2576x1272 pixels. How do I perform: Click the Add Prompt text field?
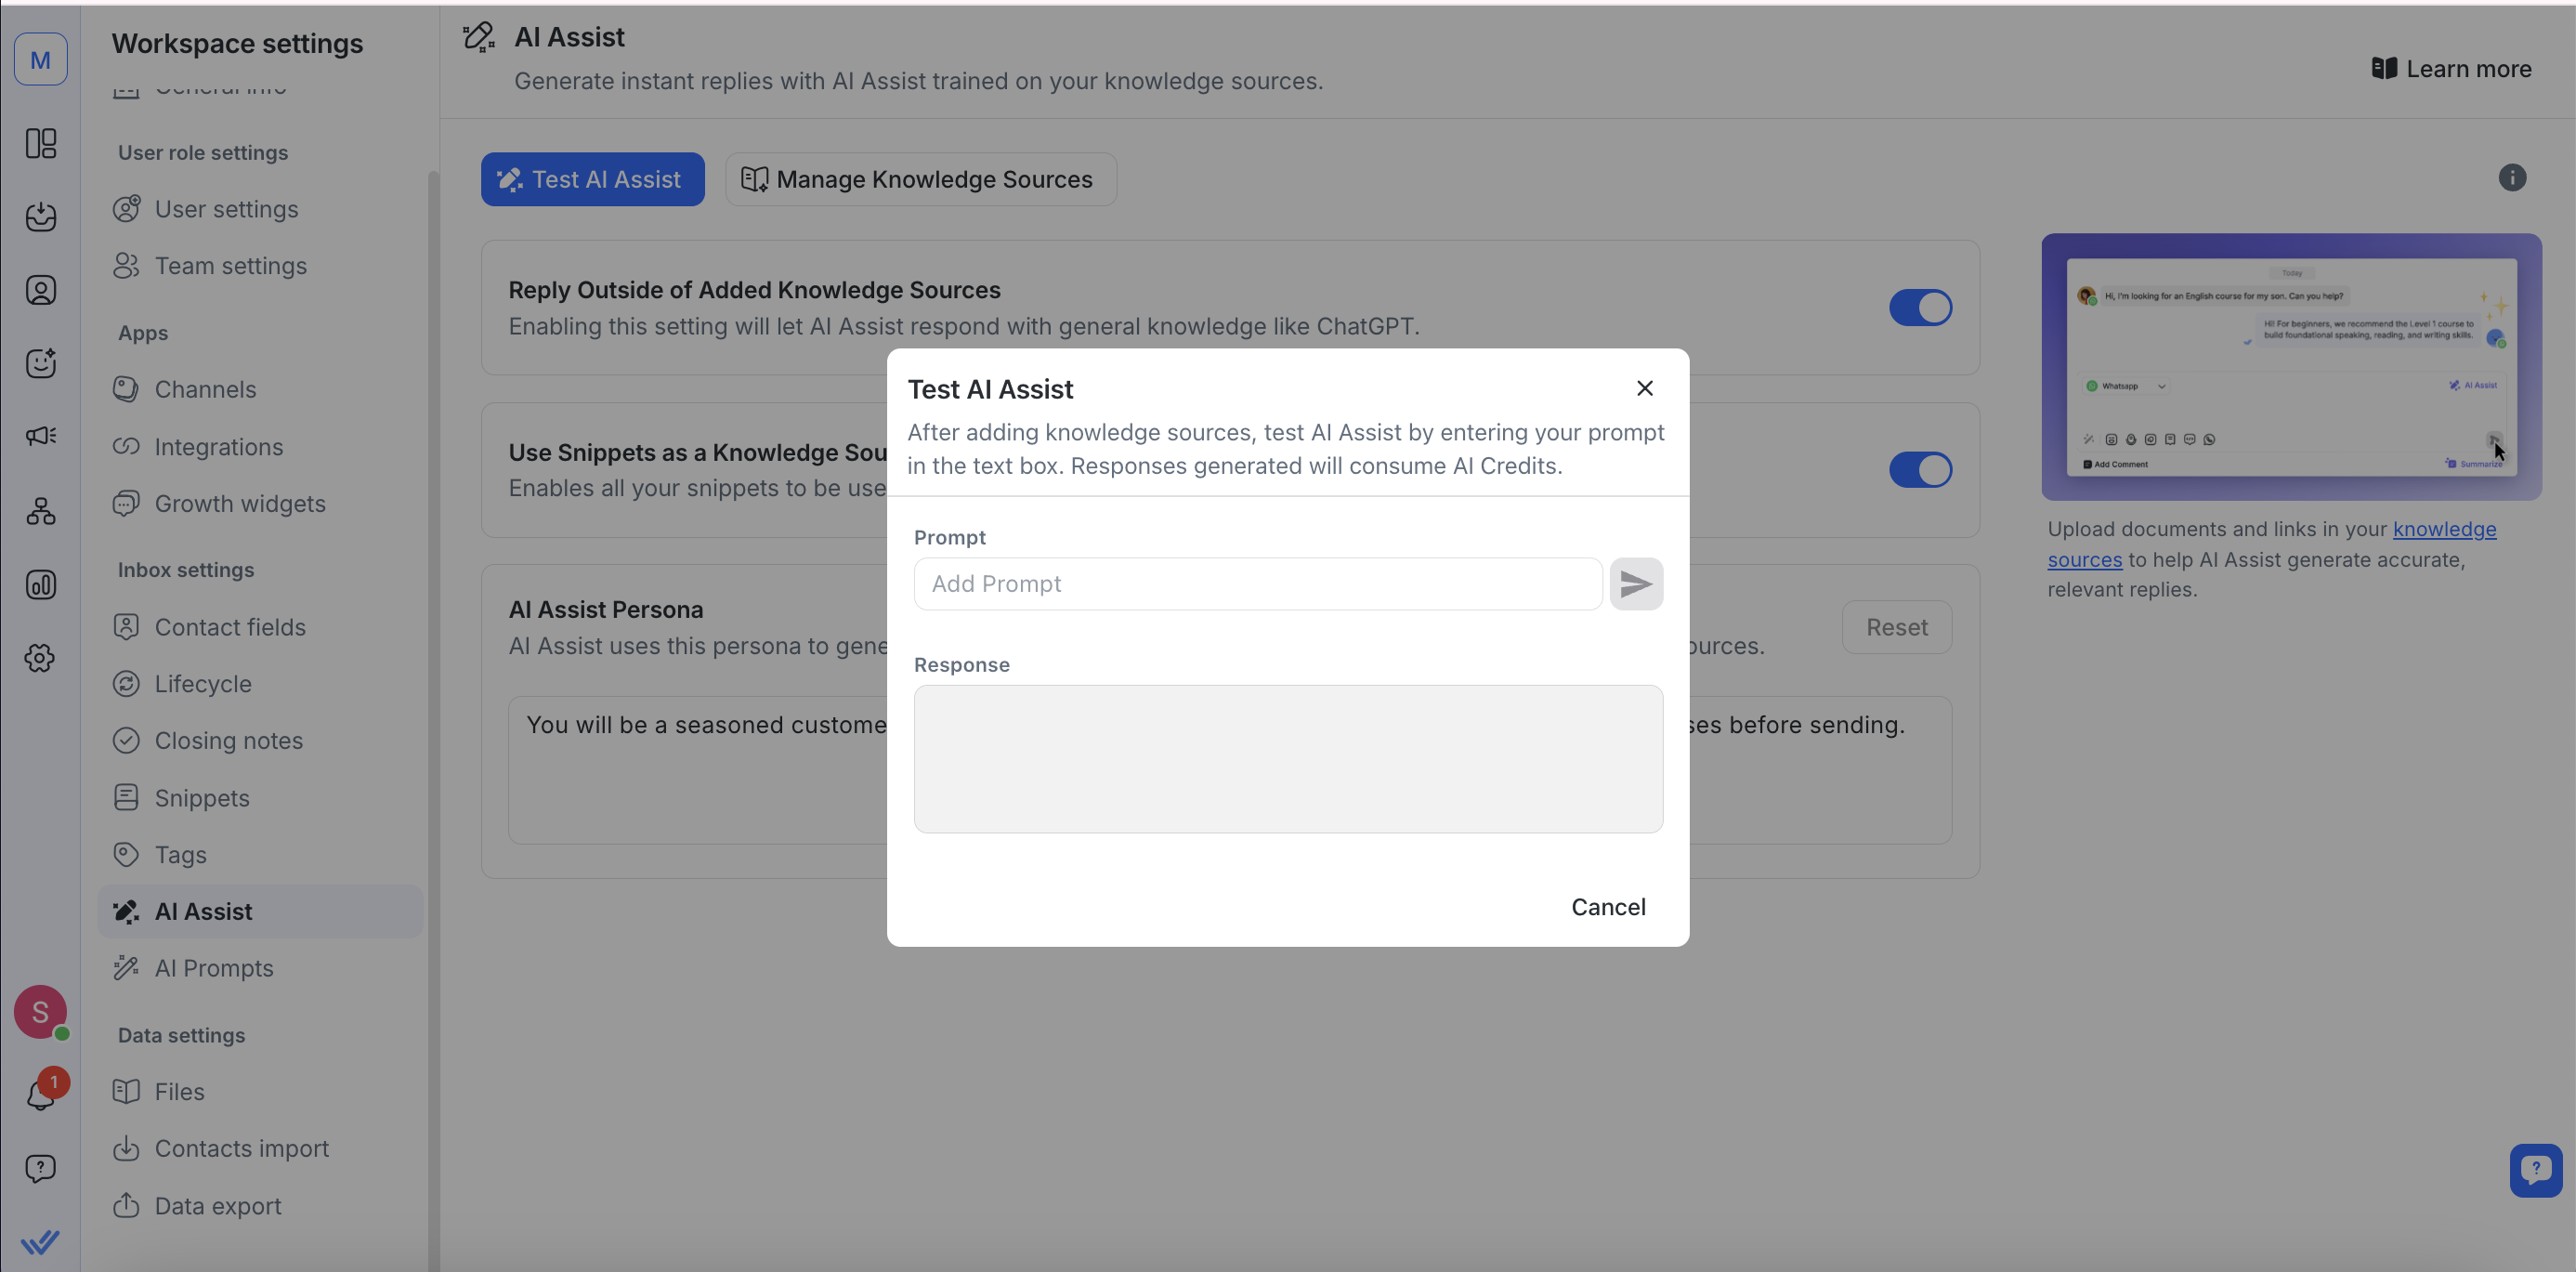pyautogui.click(x=1257, y=584)
